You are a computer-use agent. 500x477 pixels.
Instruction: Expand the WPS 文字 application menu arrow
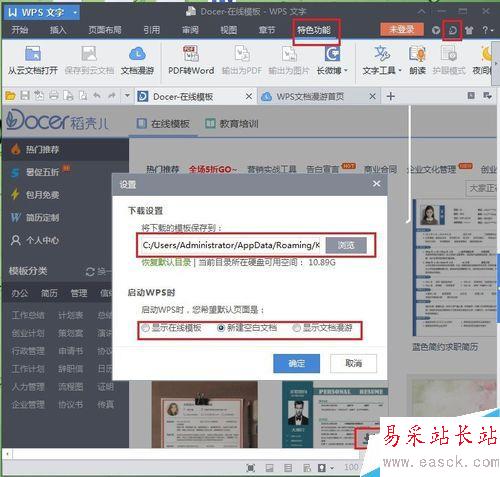(75, 13)
